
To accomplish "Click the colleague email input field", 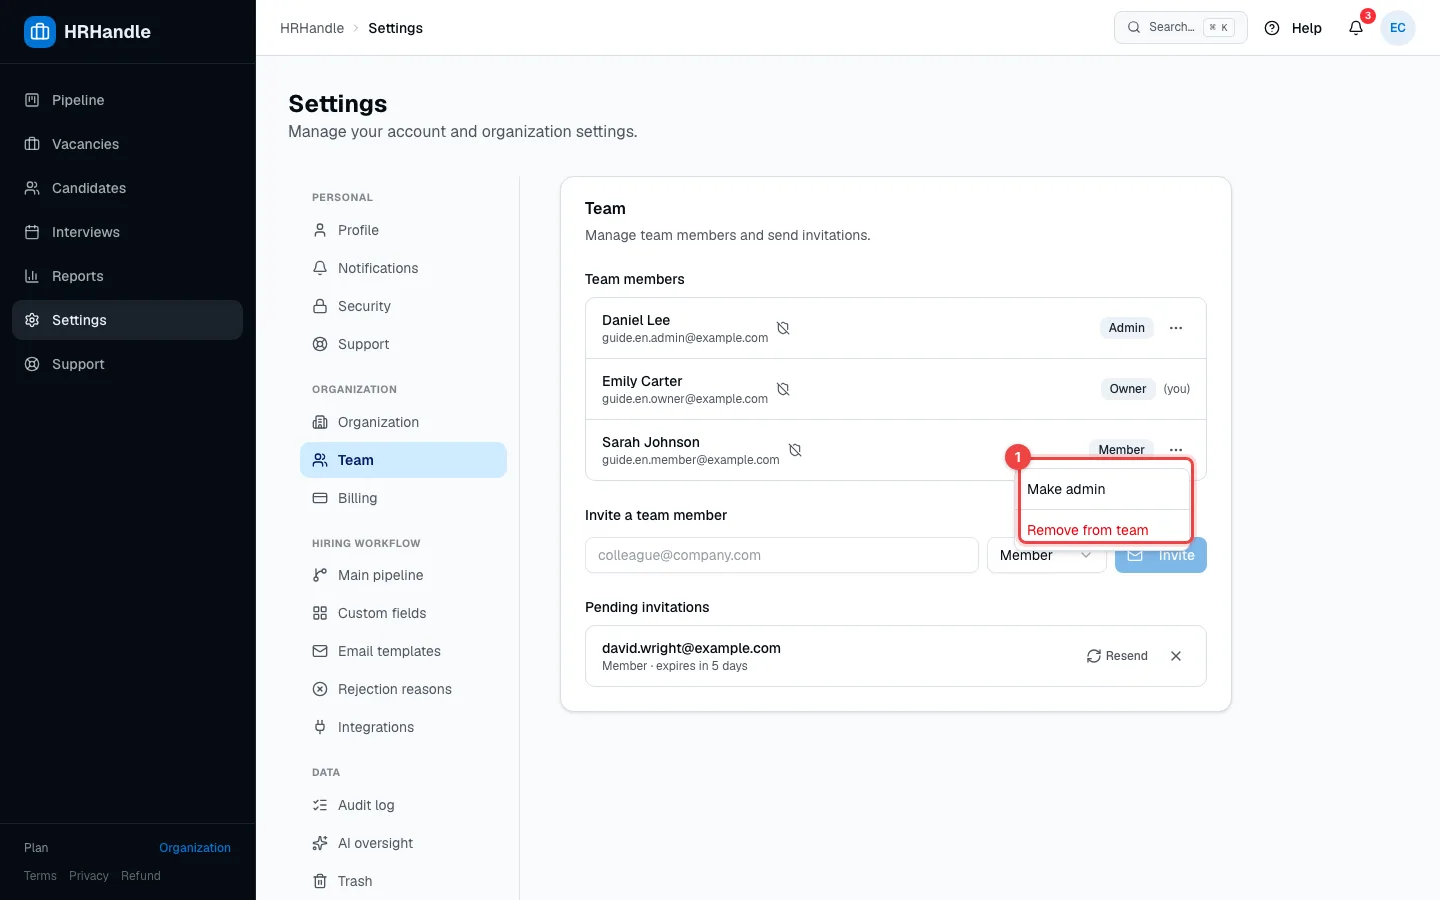I will (782, 555).
